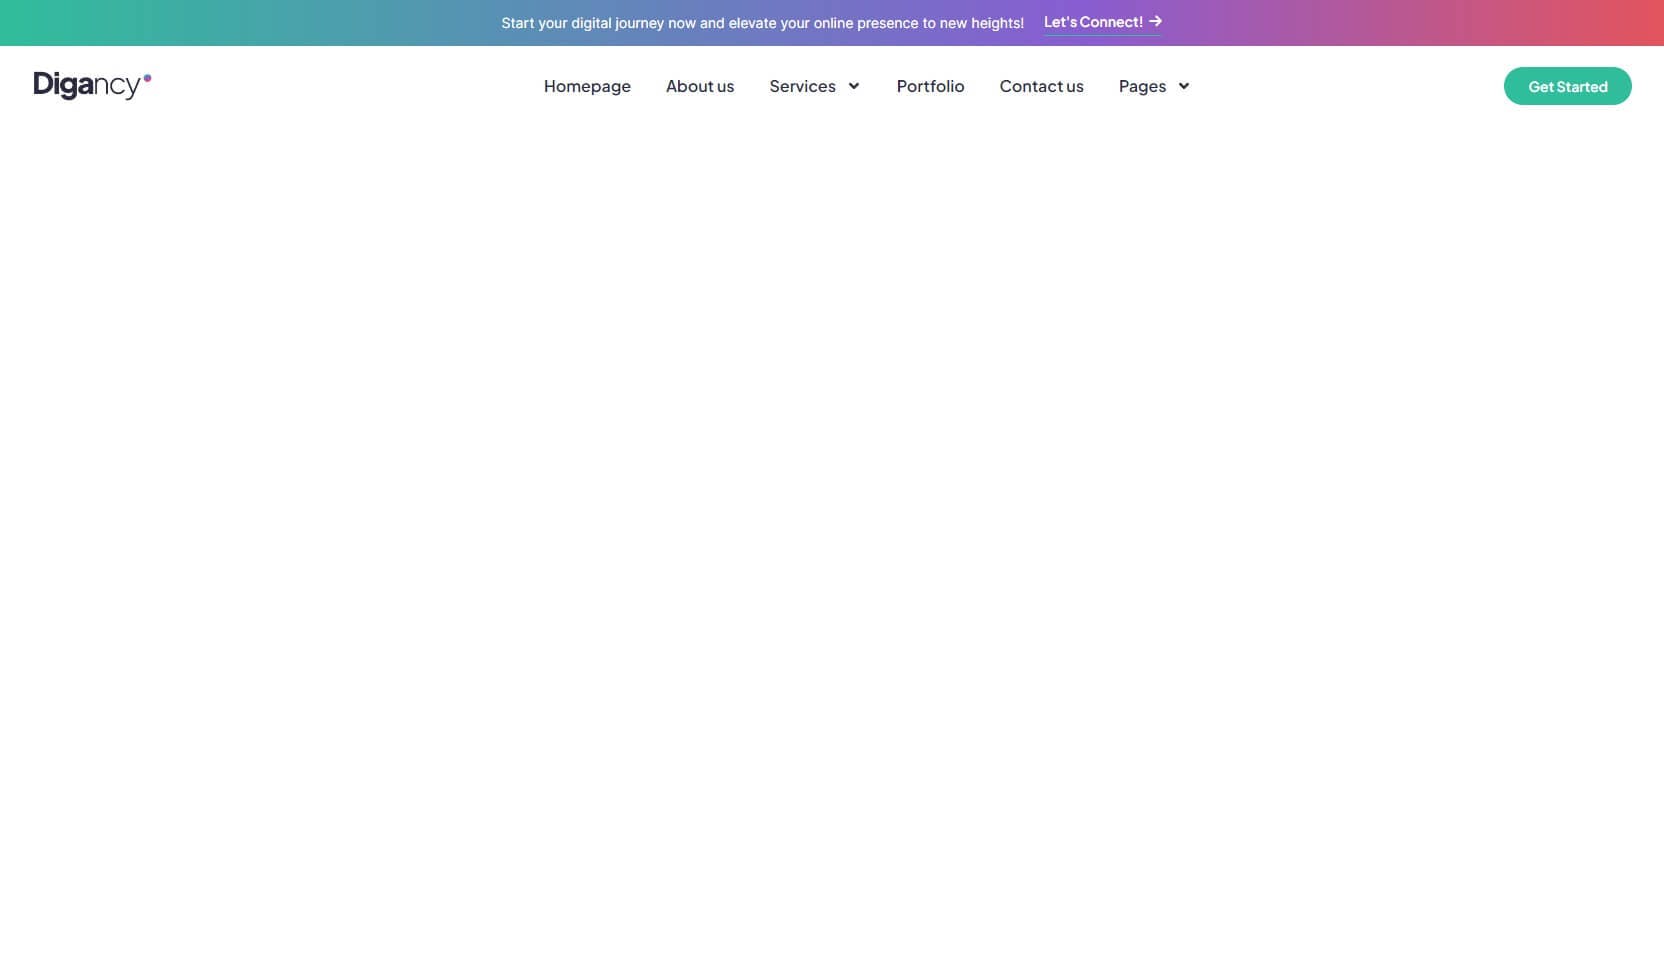The width and height of the screenshot is (1664, 954).
Task: Open the Services menu label
Action: coord(802,86)
